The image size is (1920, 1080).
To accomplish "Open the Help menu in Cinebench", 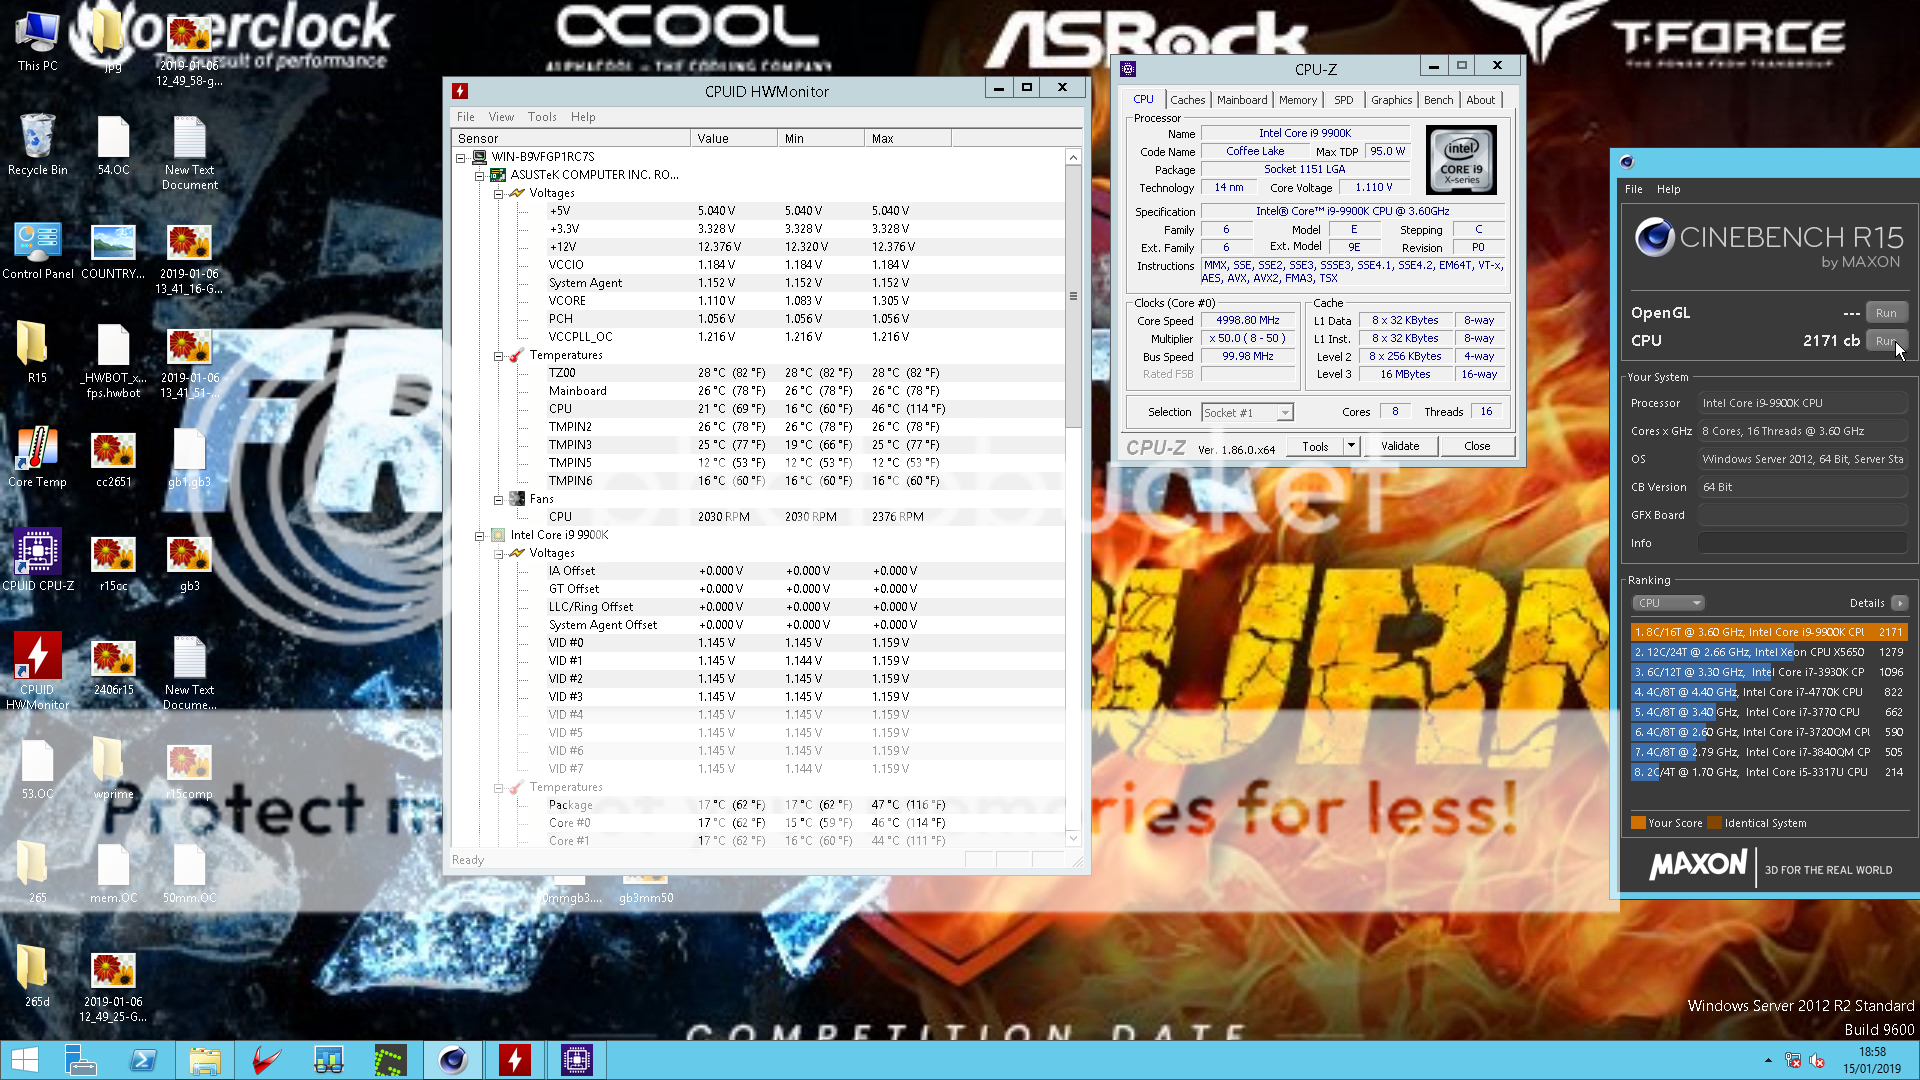I will [1668, 189].
